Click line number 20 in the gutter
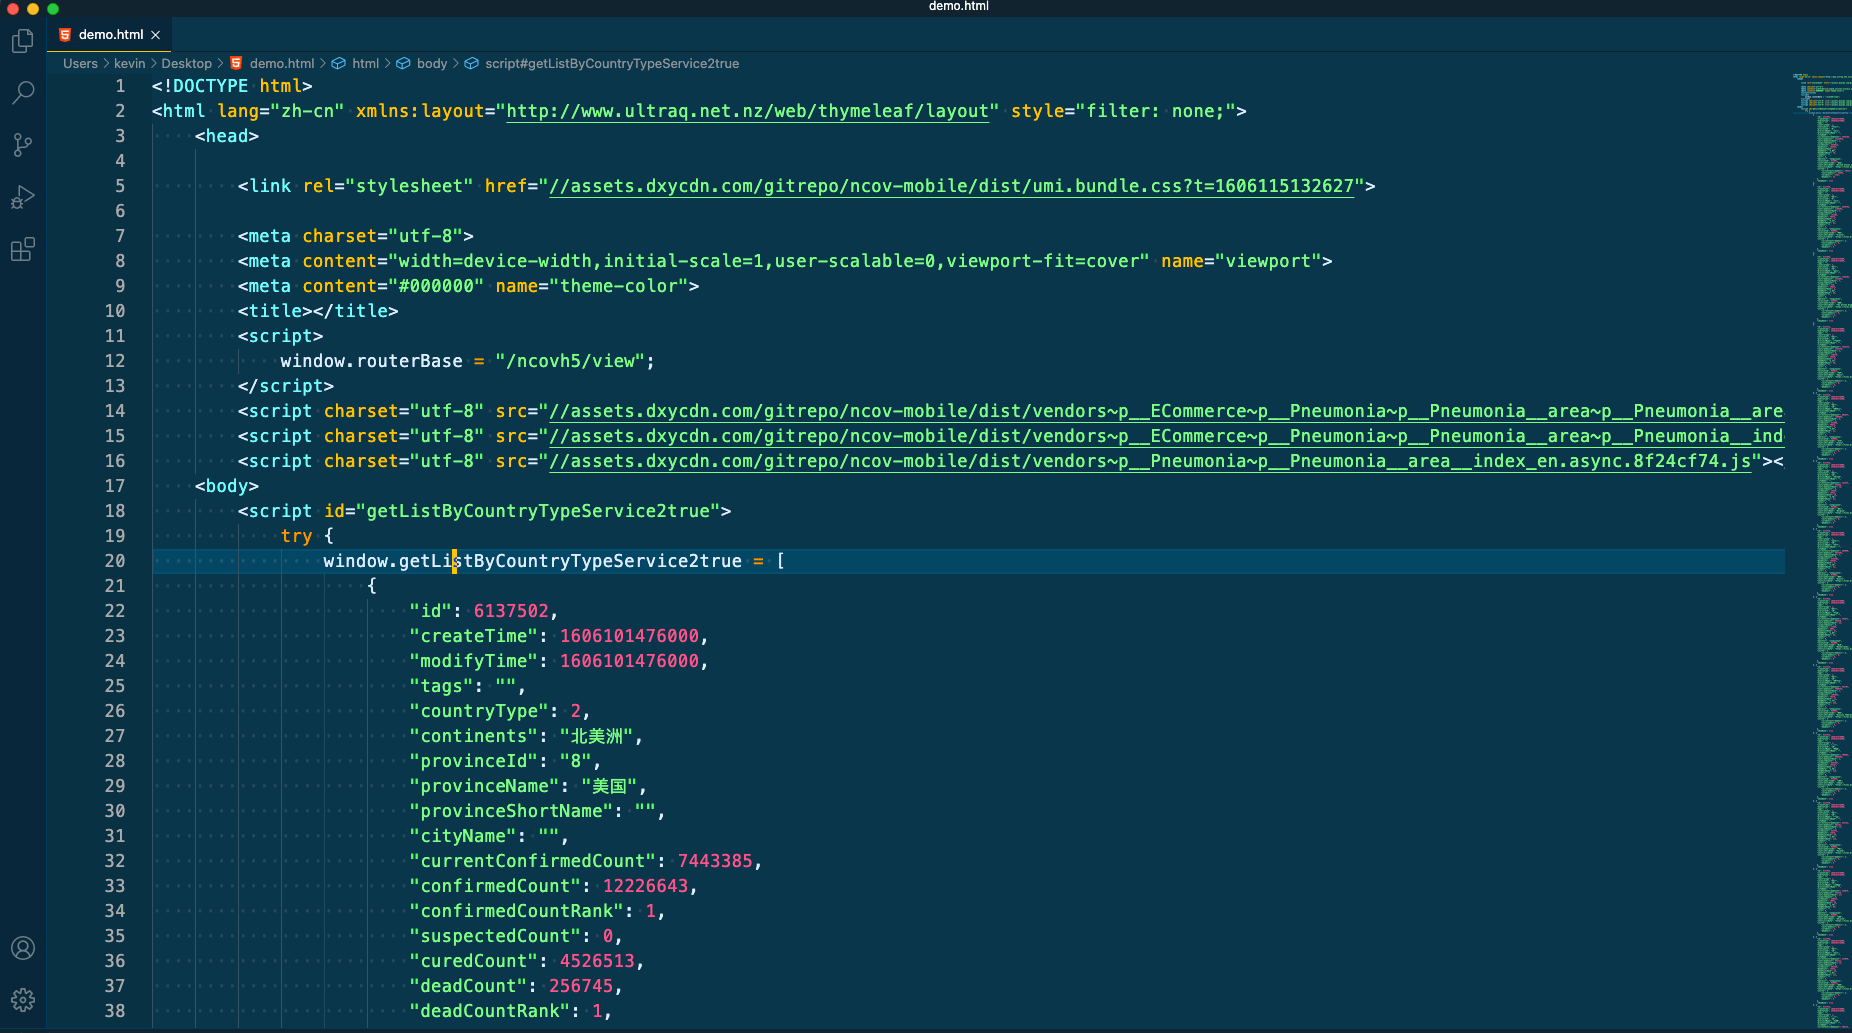This screenshot has width=1852, height=1033. 115,561
